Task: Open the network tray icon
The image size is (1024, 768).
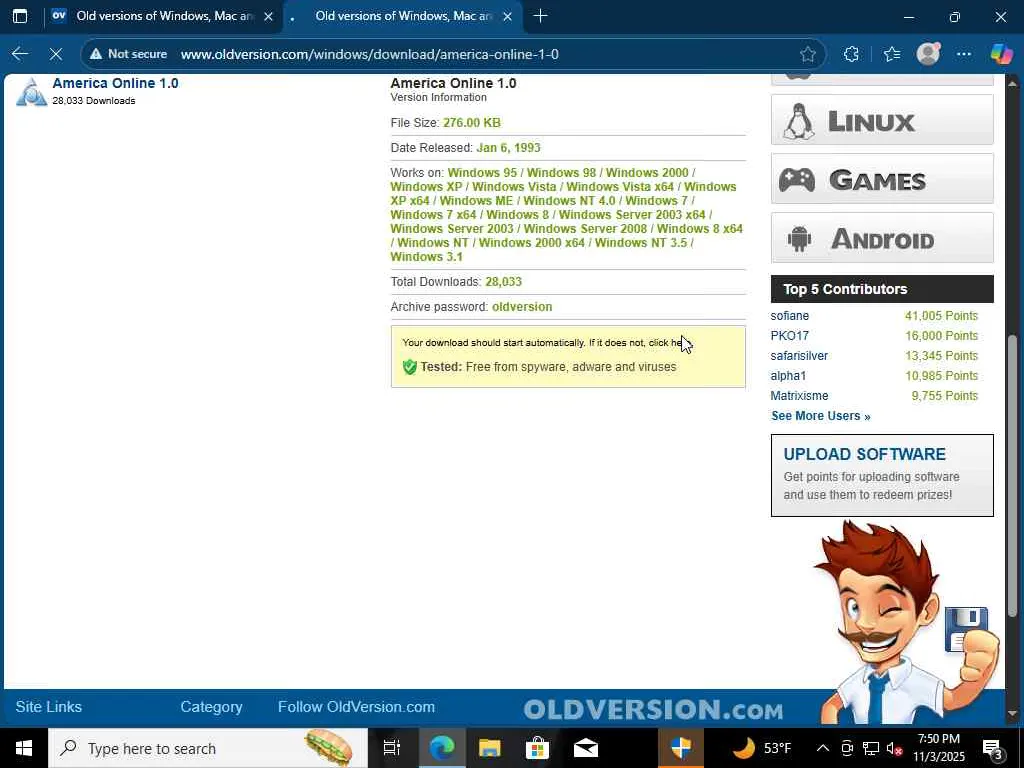Action: pos(871,748)
